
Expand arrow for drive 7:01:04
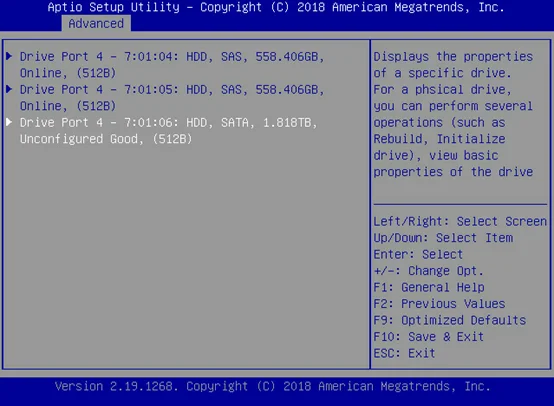[x=9, y=56]
